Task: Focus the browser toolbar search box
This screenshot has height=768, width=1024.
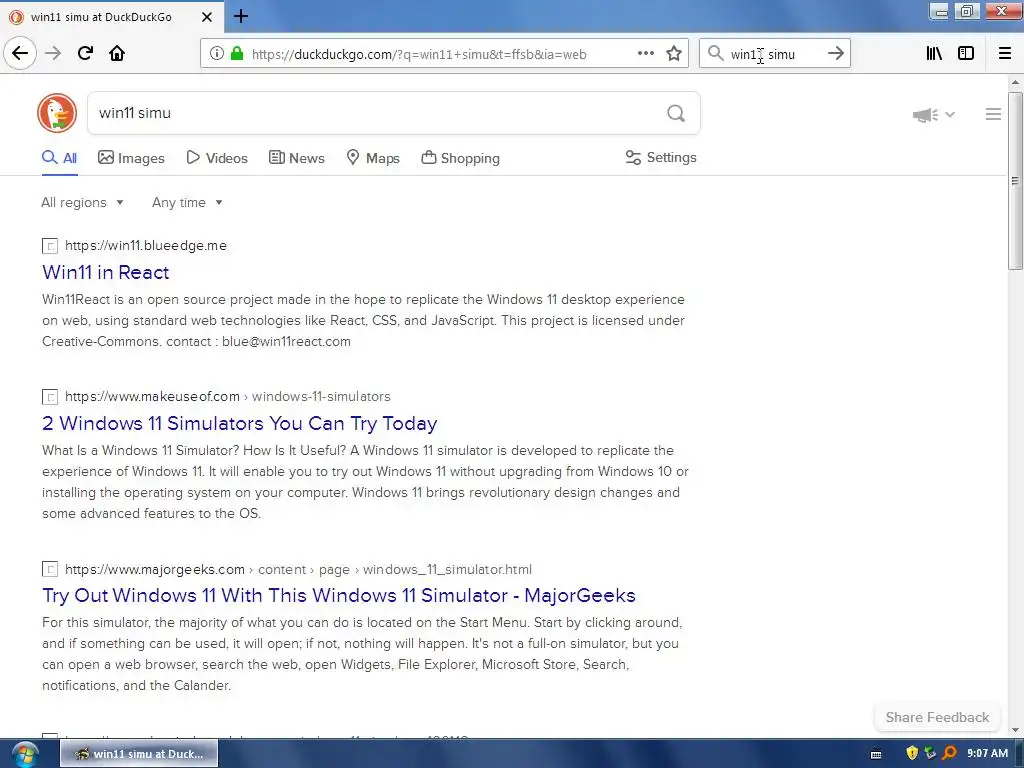Action: pyautogui.click(x=774, y=54)
